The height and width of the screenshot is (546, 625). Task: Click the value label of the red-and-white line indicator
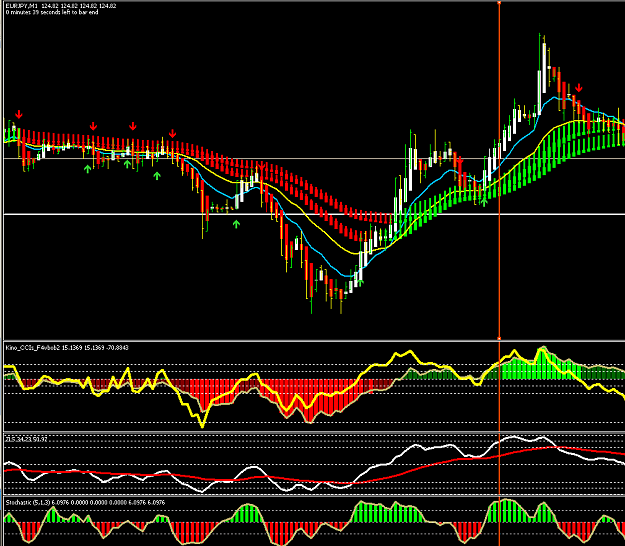pos(27,439)
